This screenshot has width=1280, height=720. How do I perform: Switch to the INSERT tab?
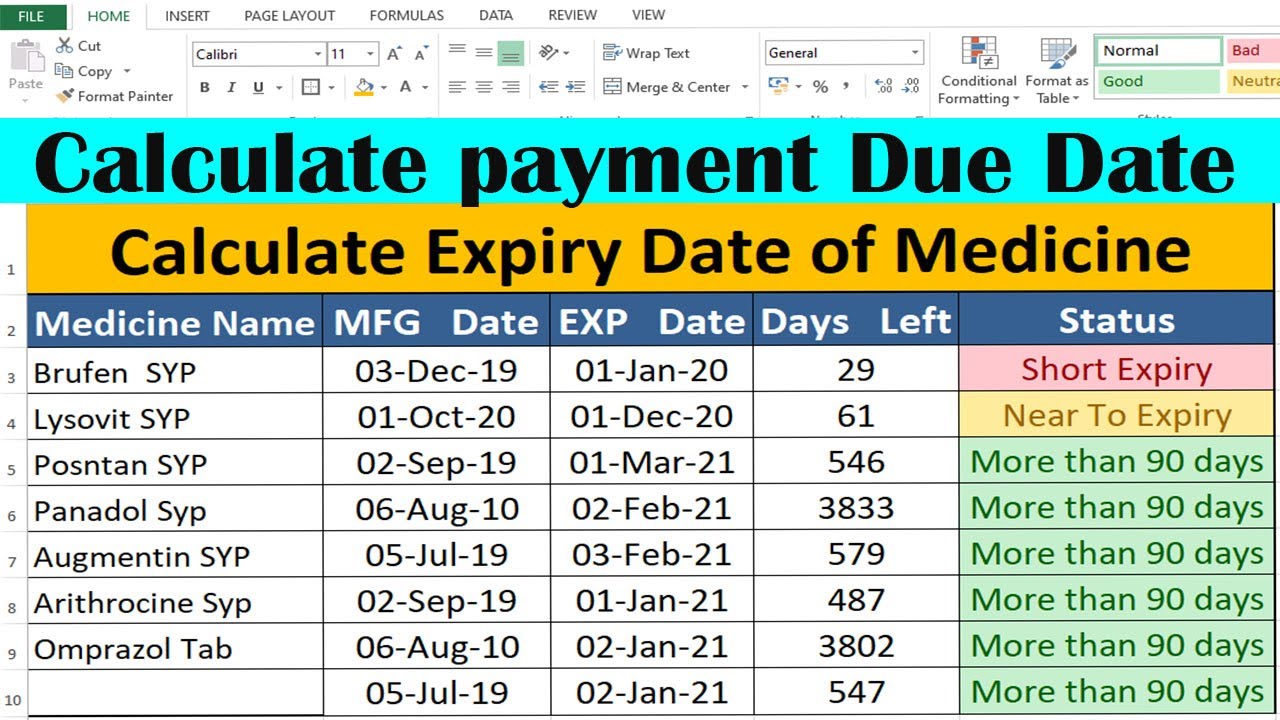pos(187,16)
